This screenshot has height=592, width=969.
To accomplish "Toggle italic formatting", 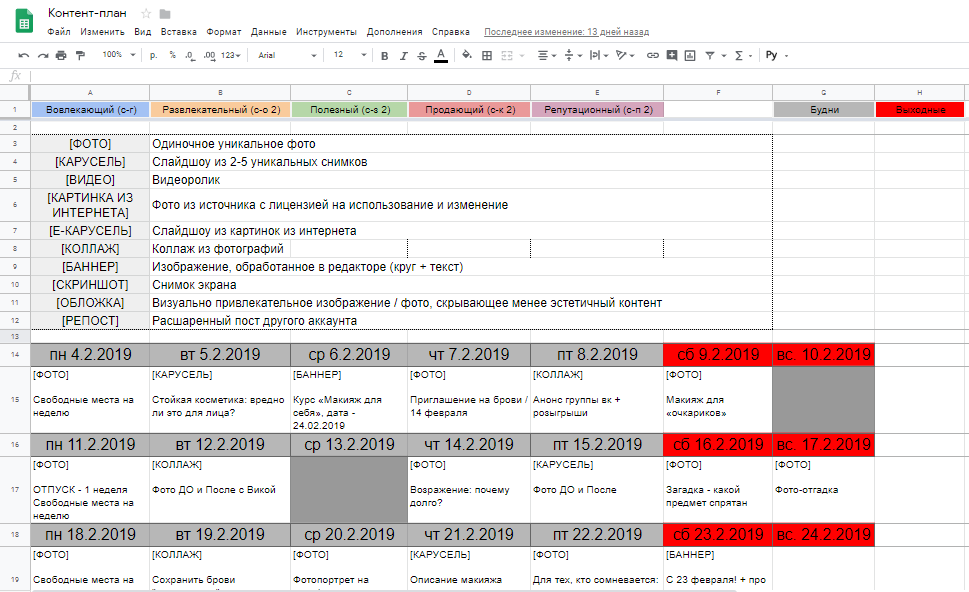I will [x=404, y=56].
